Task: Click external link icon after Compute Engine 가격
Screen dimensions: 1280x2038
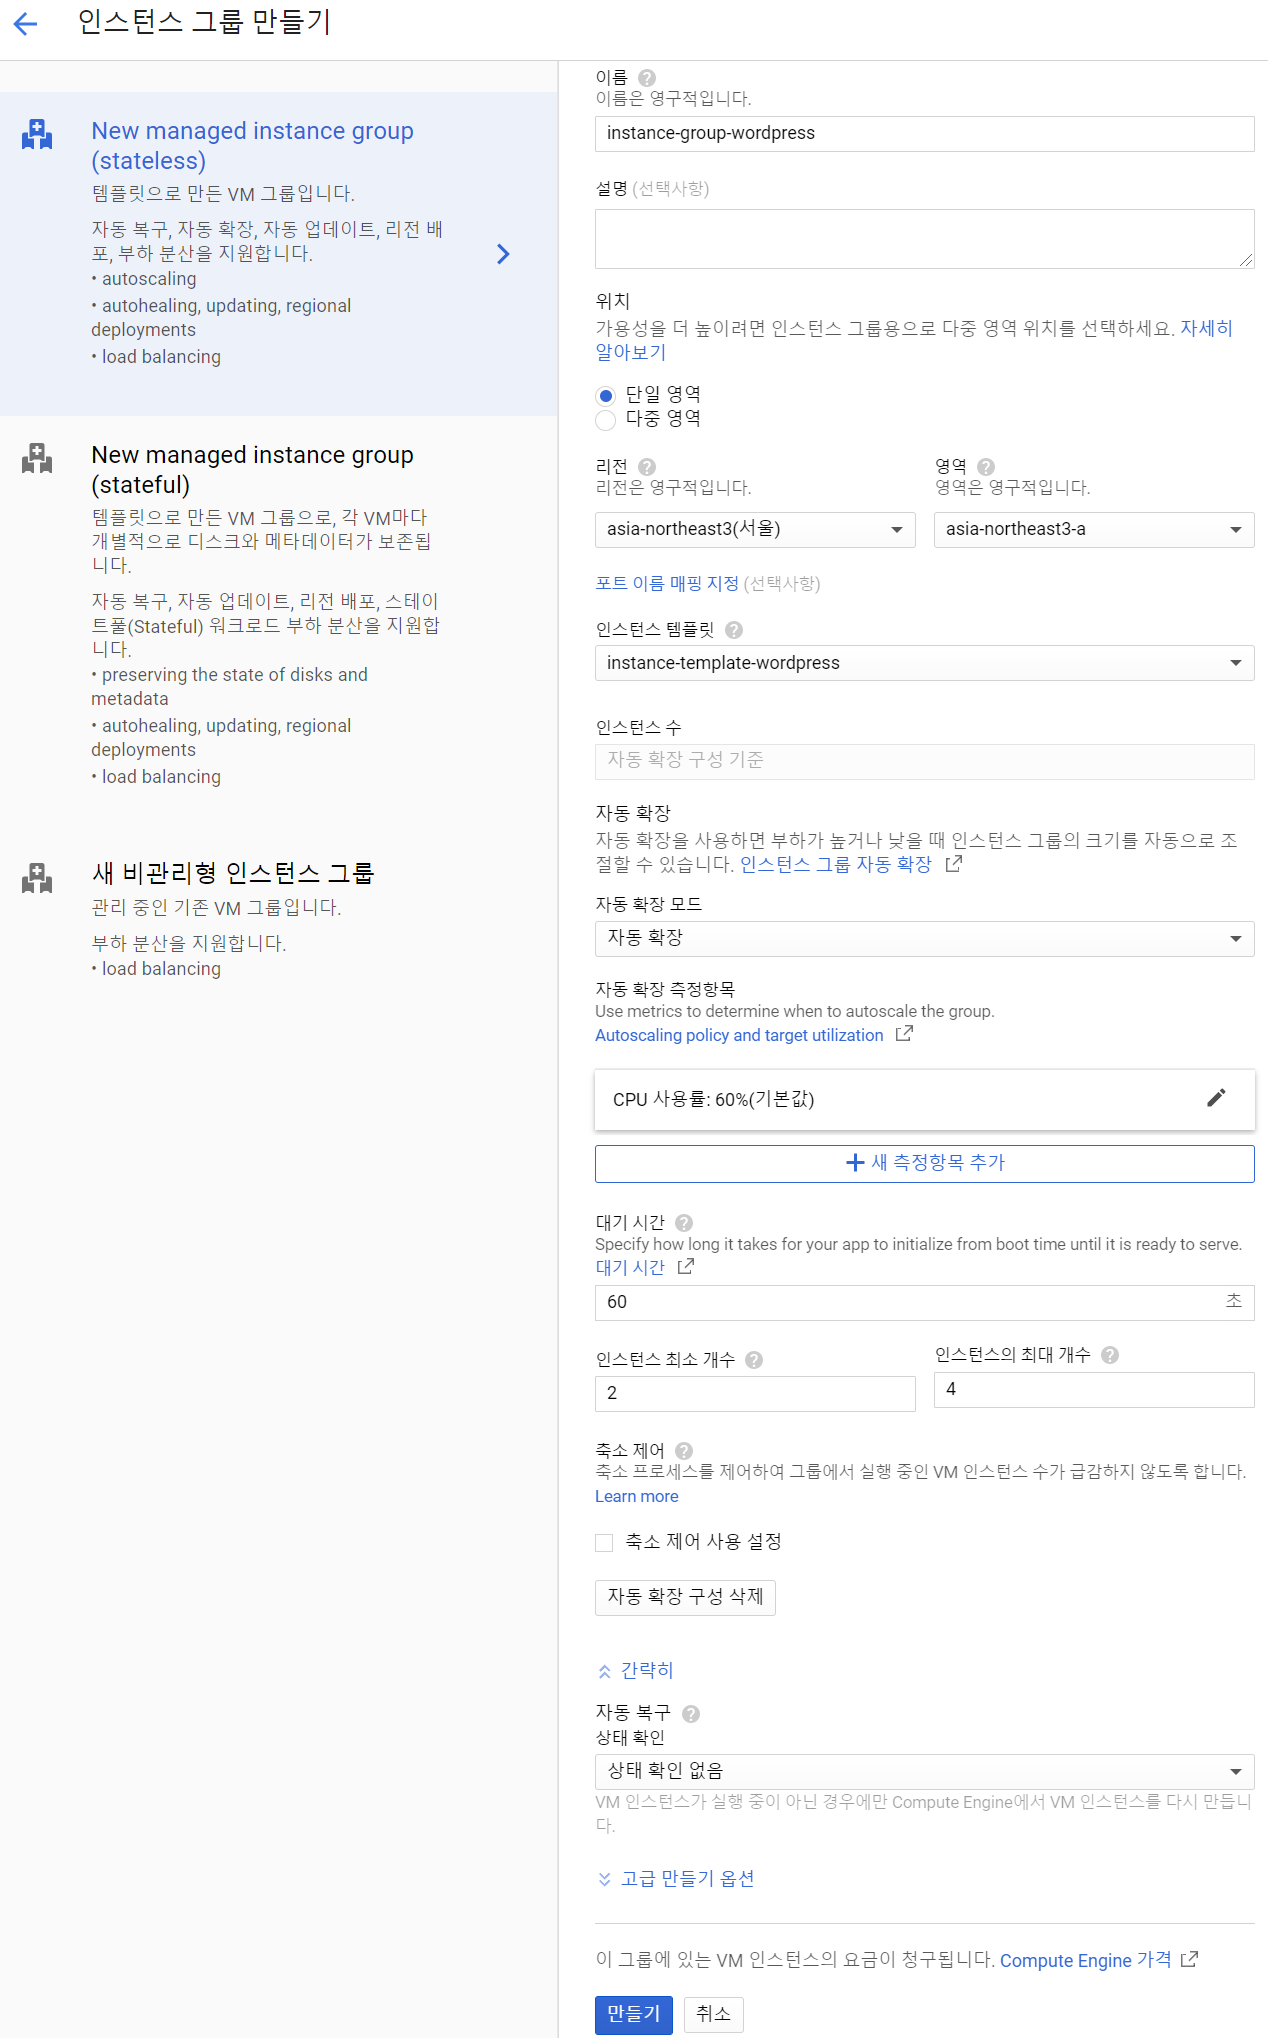Action: point(1189,1960)
